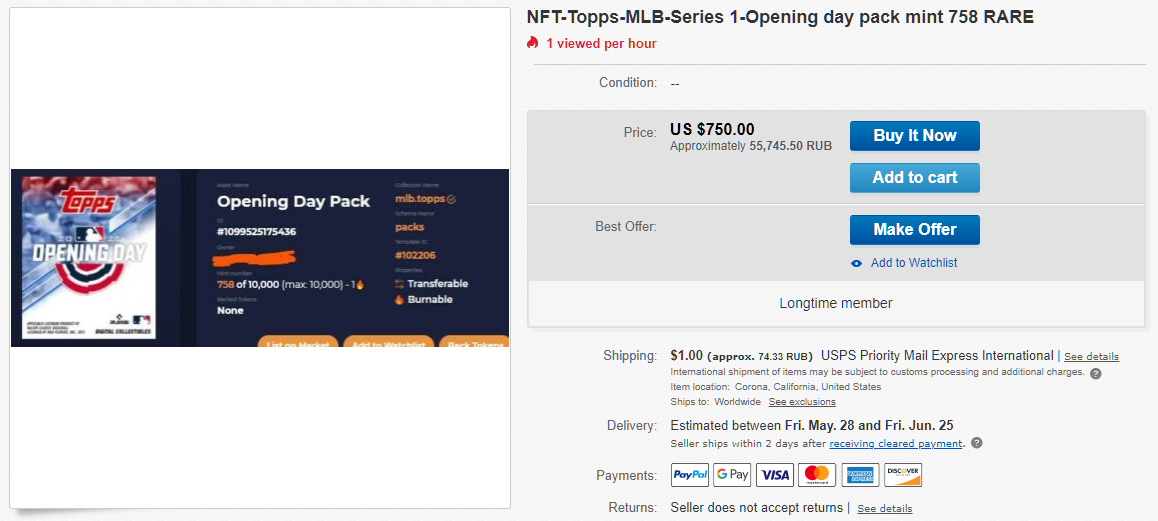The height and width of the screenshot is (521, 1158).
Task: Click the PayPal payment icon
Action: pyautogui.click(x=689, y=475)
